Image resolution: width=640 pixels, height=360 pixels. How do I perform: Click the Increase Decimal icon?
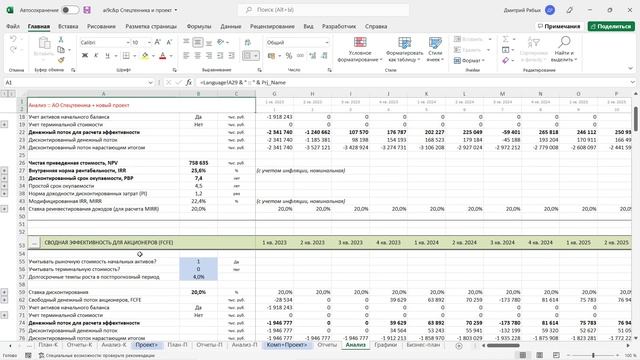[313, 56]
